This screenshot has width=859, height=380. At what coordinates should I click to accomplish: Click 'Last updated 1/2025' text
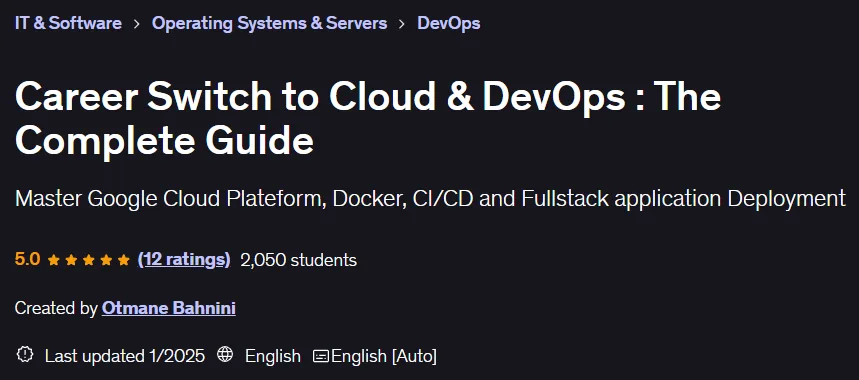pyautogui.click(x=125, y=356)
